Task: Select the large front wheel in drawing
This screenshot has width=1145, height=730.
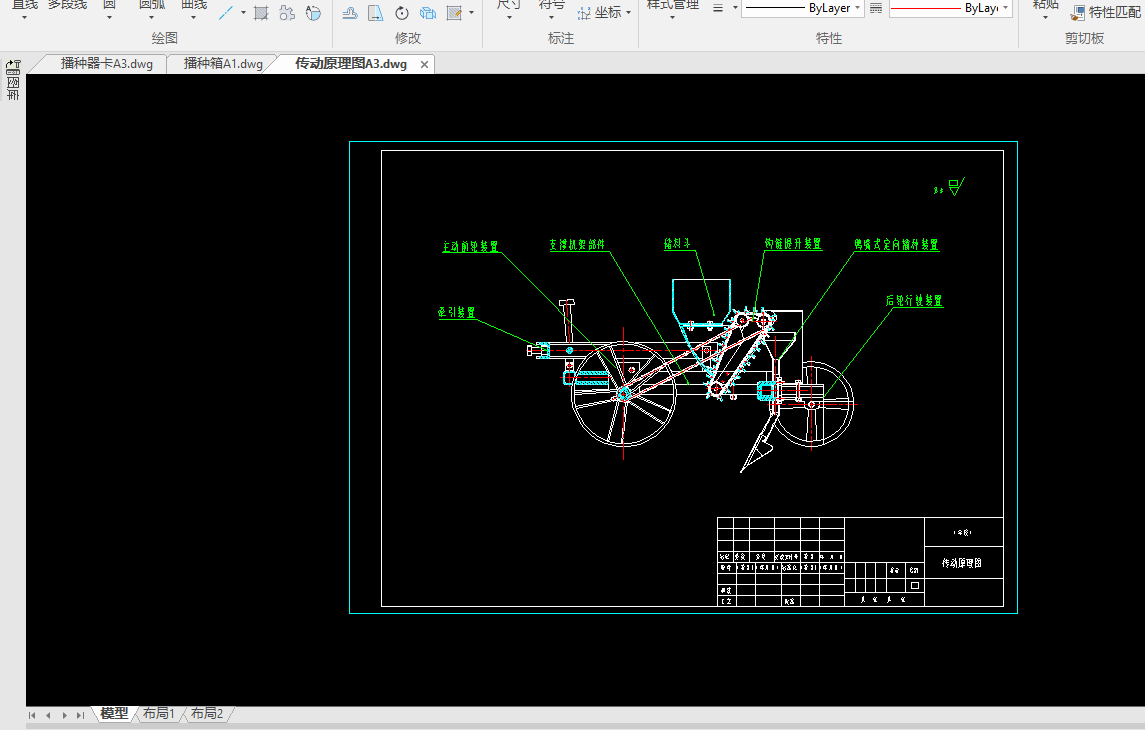Action: [x=624, y=394]
